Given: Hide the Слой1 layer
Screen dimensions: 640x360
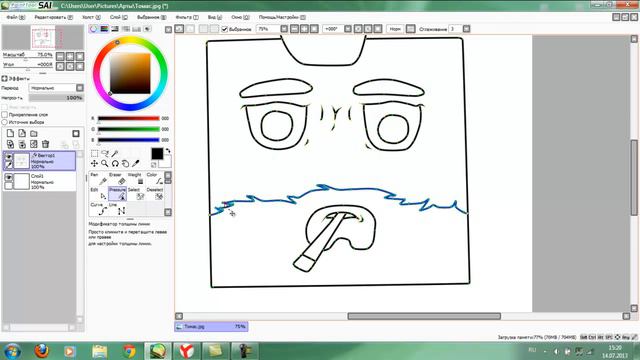Looking at the screenshot, I should [9, 177].
